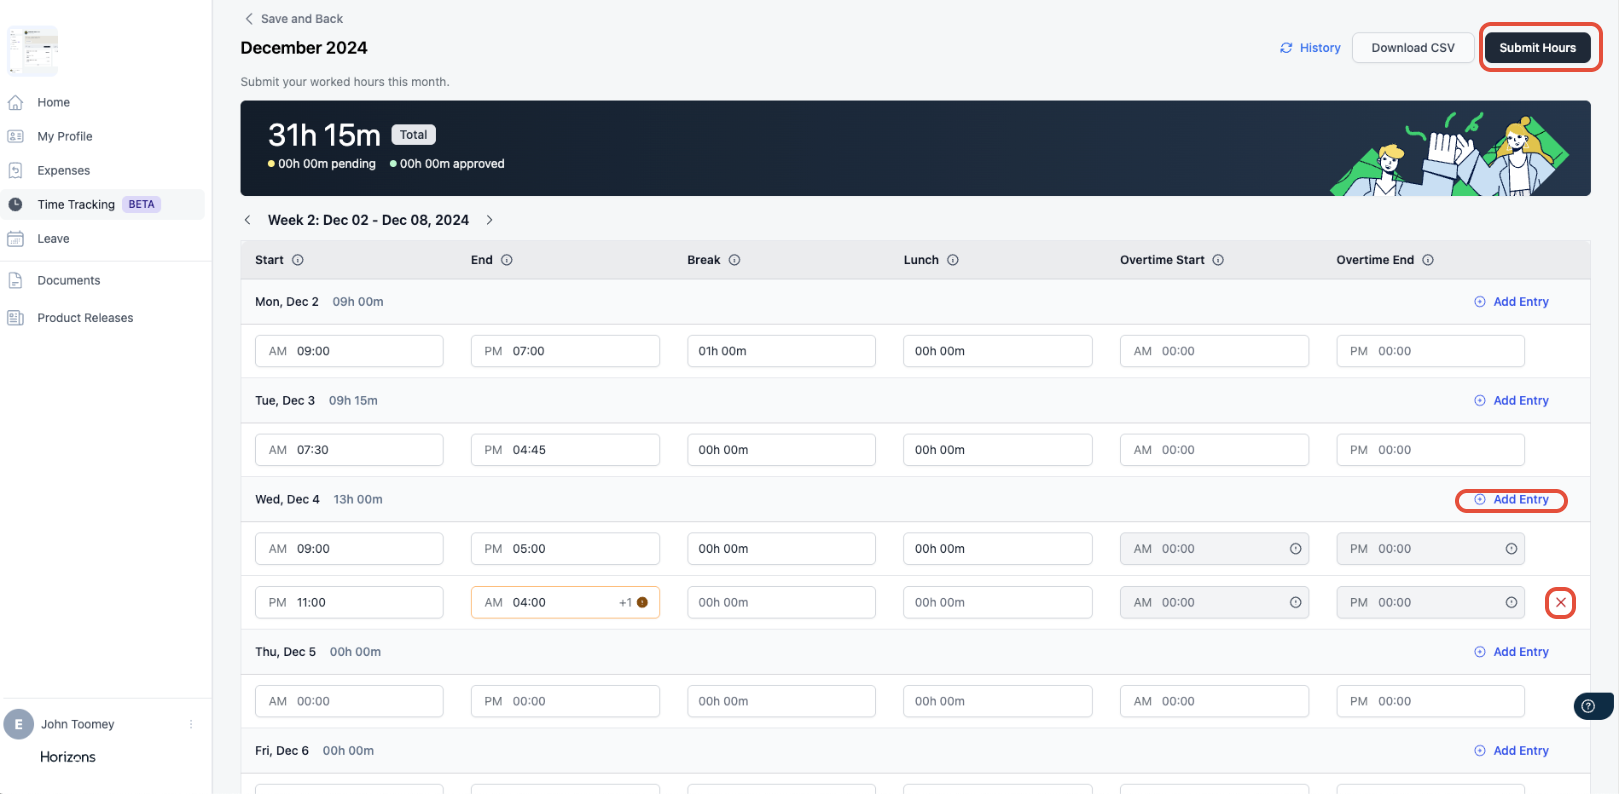This screenshot has height=794, width=1619.
Task: Click info icon next to Overtime Start
Action: tap(1218, 260)
